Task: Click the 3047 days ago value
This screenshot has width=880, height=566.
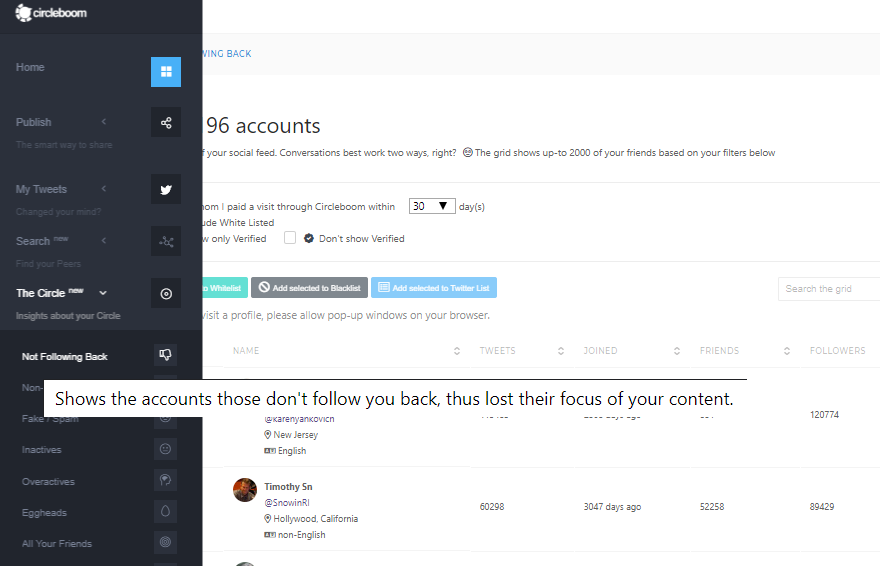Action: (612, 507)
